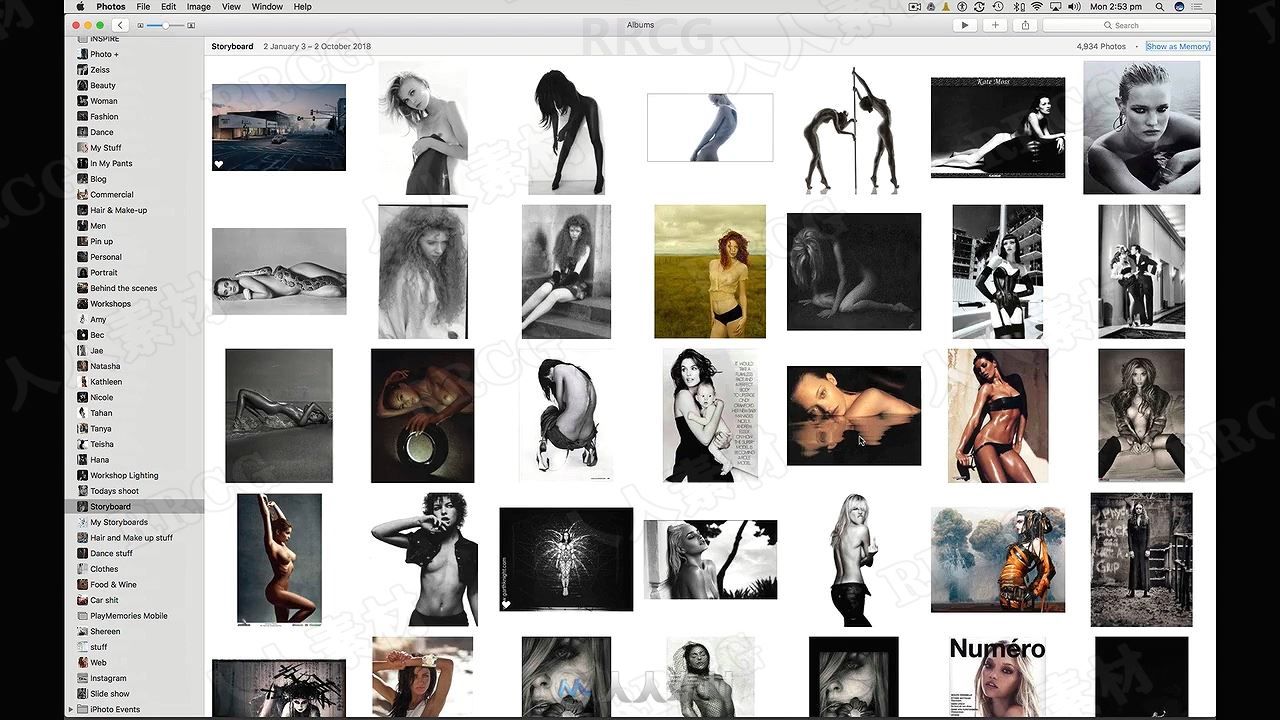Click the AirPlay display icon in menu bar

click(x=1056, y=7)
